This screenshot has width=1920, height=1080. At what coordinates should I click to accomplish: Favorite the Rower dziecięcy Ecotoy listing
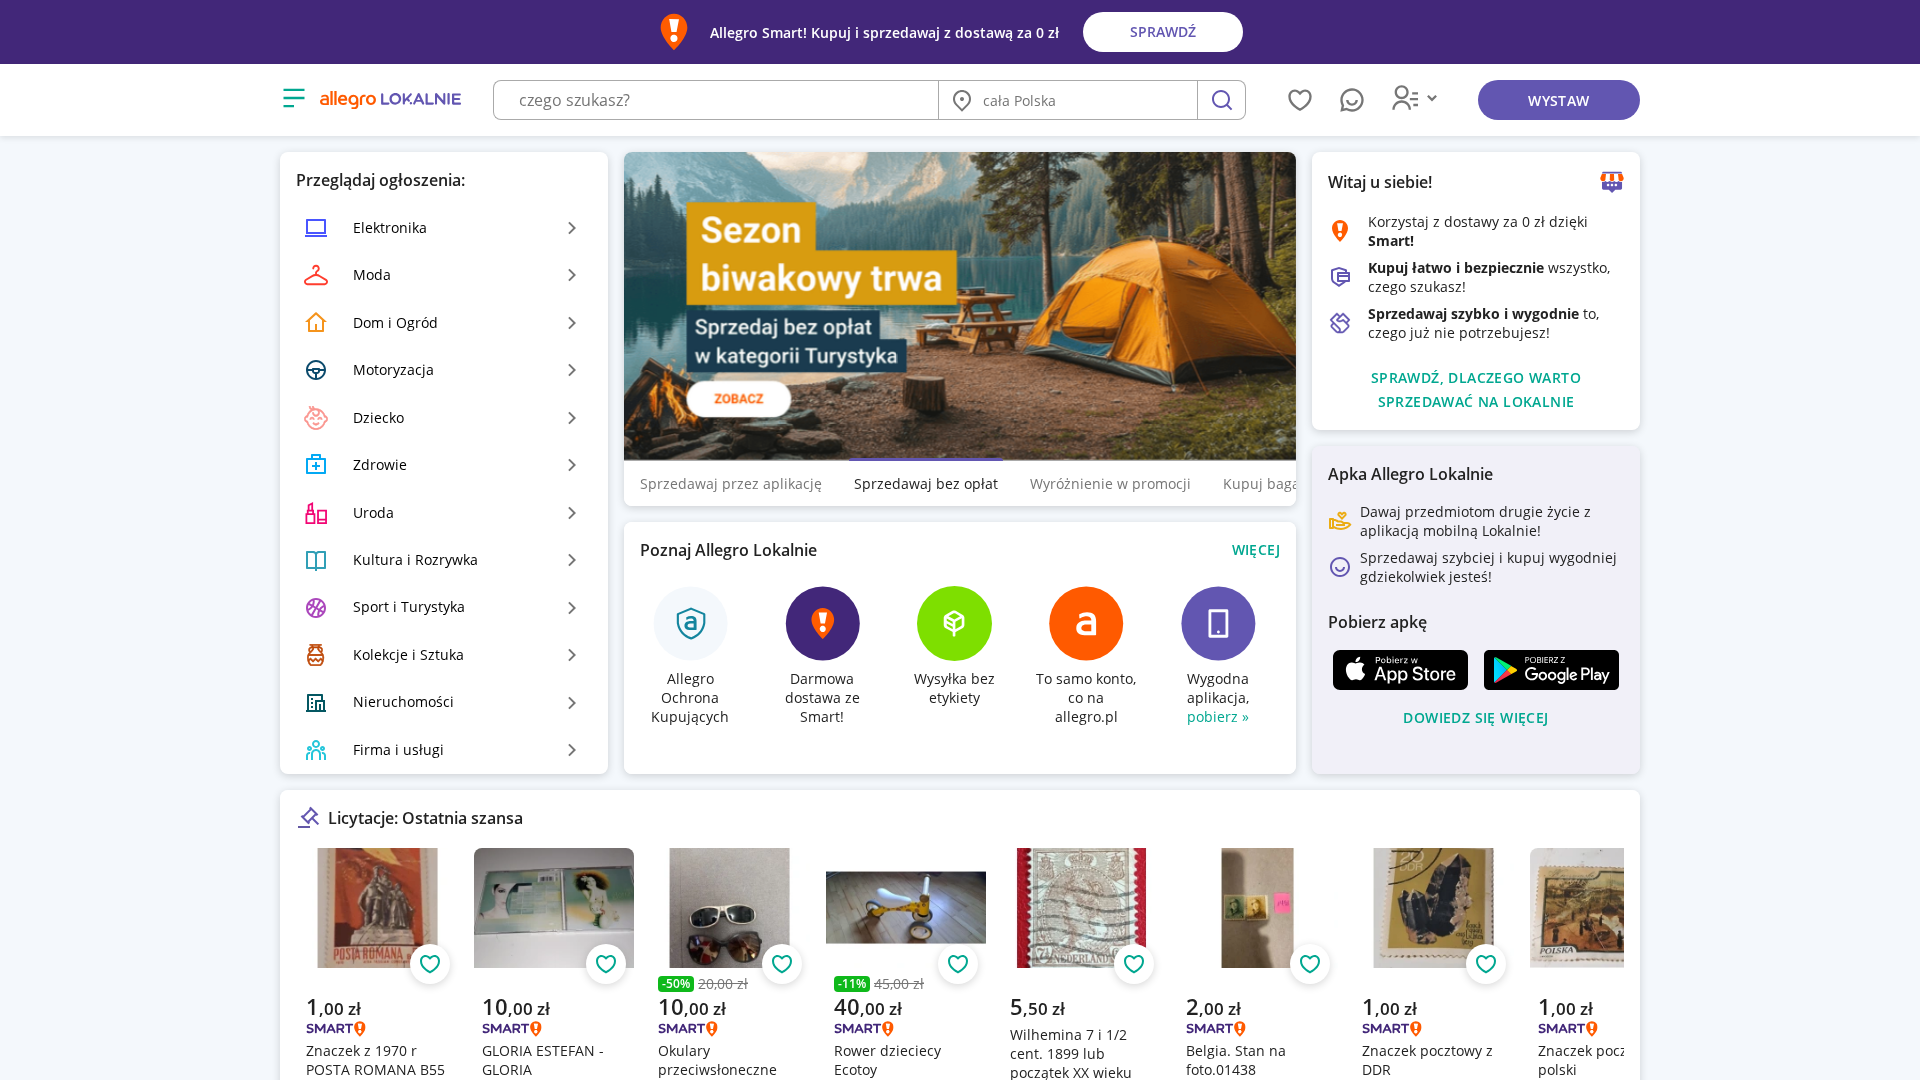point(958,964)
